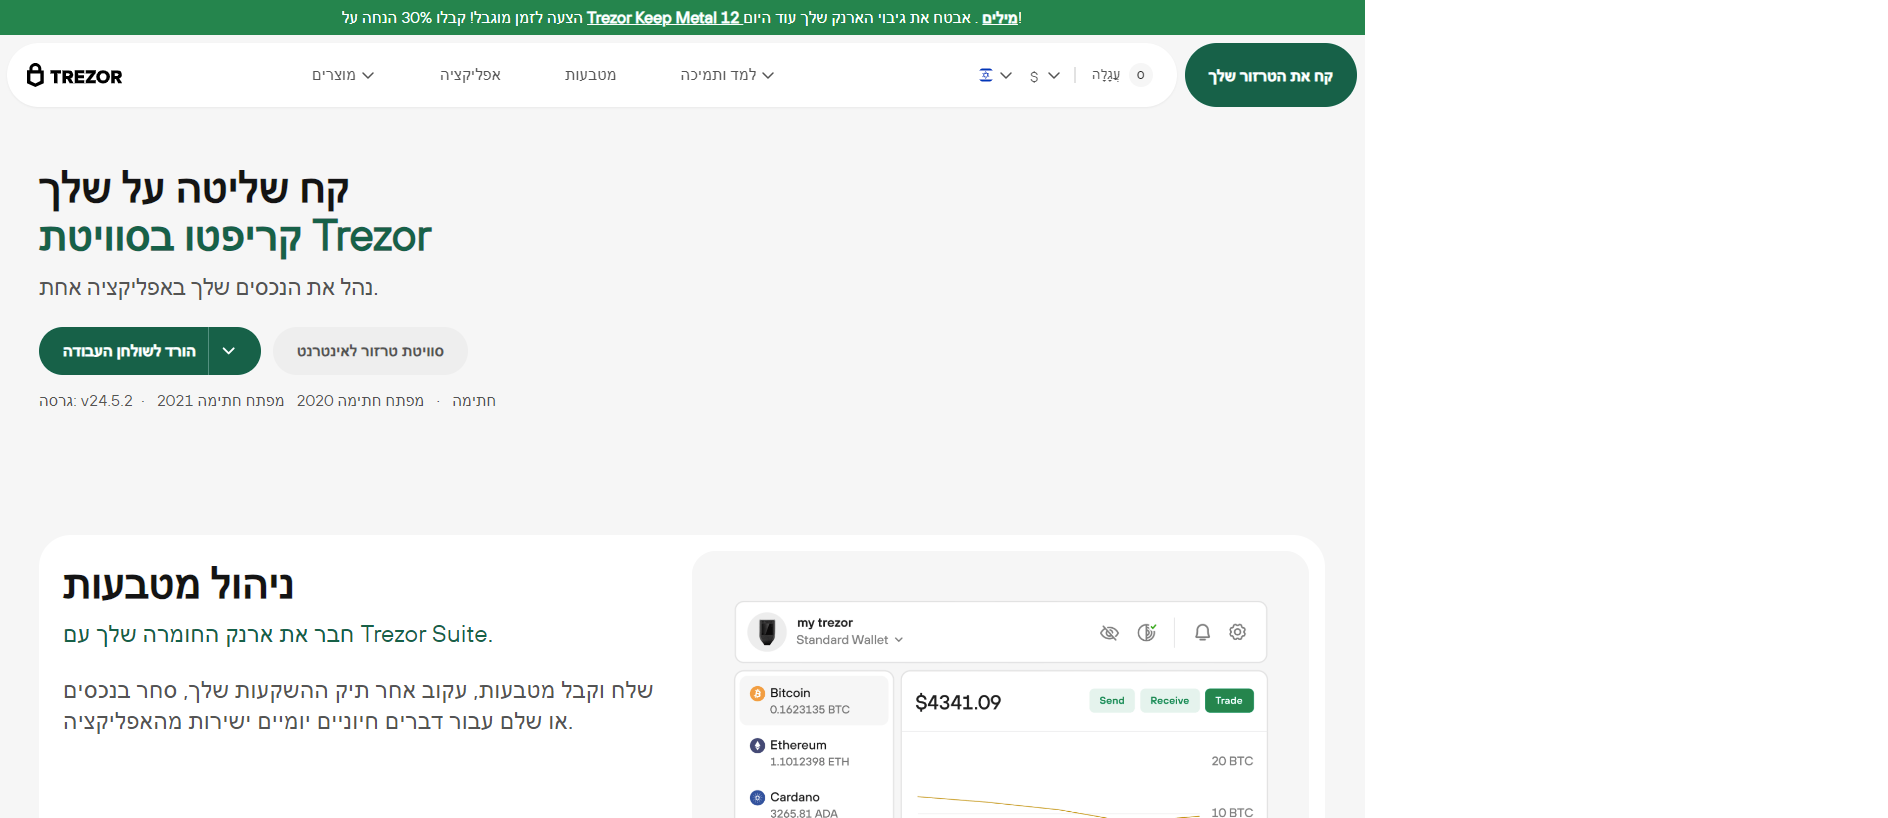Click the Tor shield status icon
This screenshot has height=818, width=1888.
pyautogui.click(x=1147, y=632)
